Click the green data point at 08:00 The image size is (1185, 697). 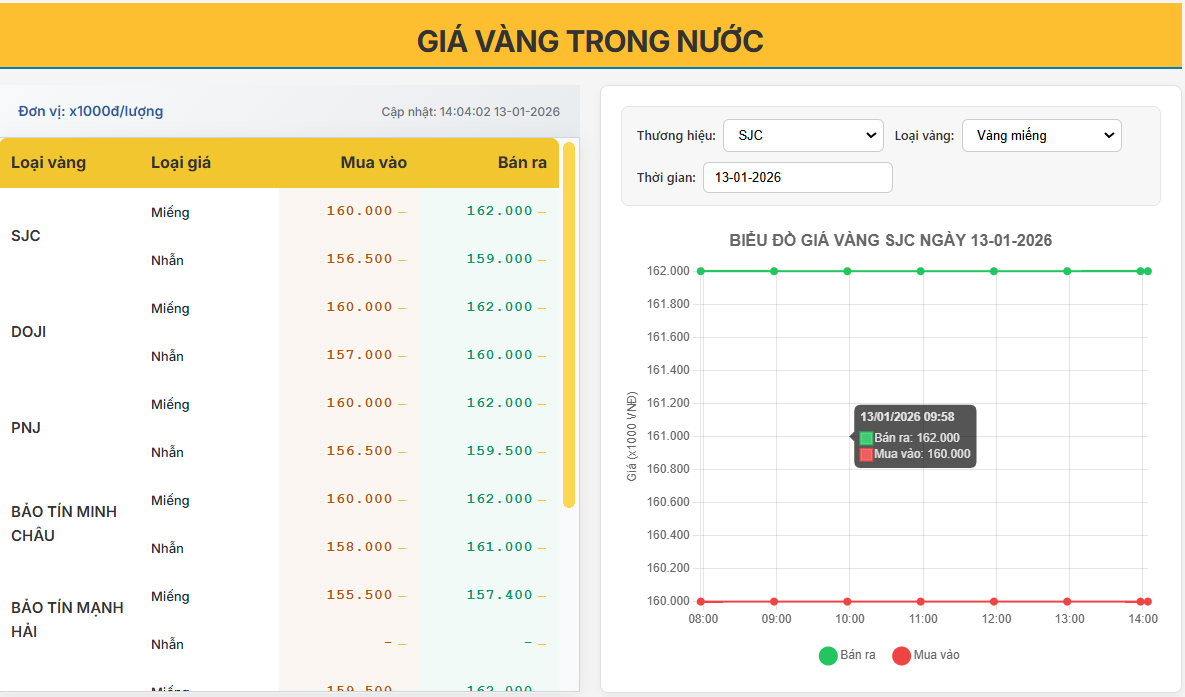pyautogui.click(x=701, y=270)
